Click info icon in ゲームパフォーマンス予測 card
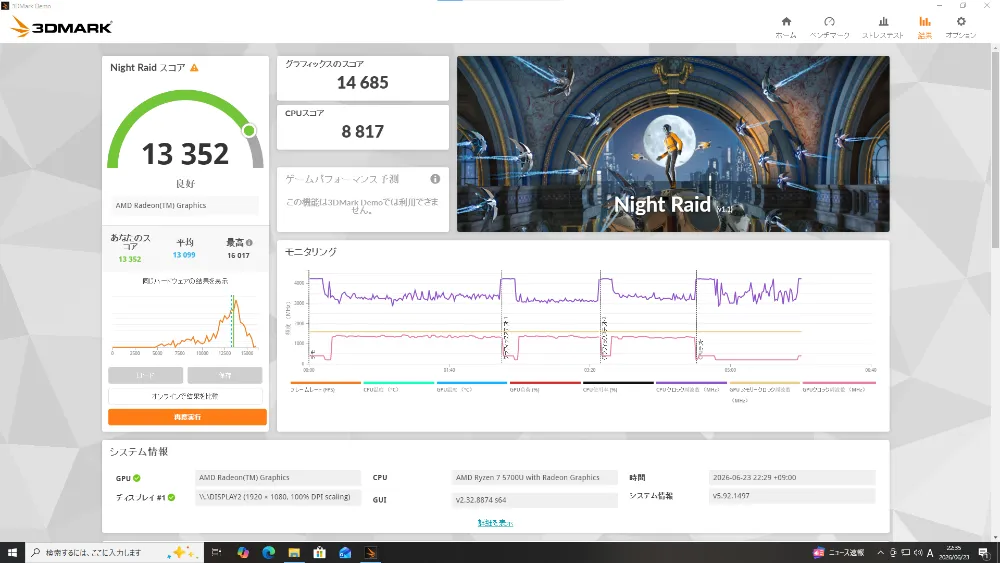 point(435,179)
